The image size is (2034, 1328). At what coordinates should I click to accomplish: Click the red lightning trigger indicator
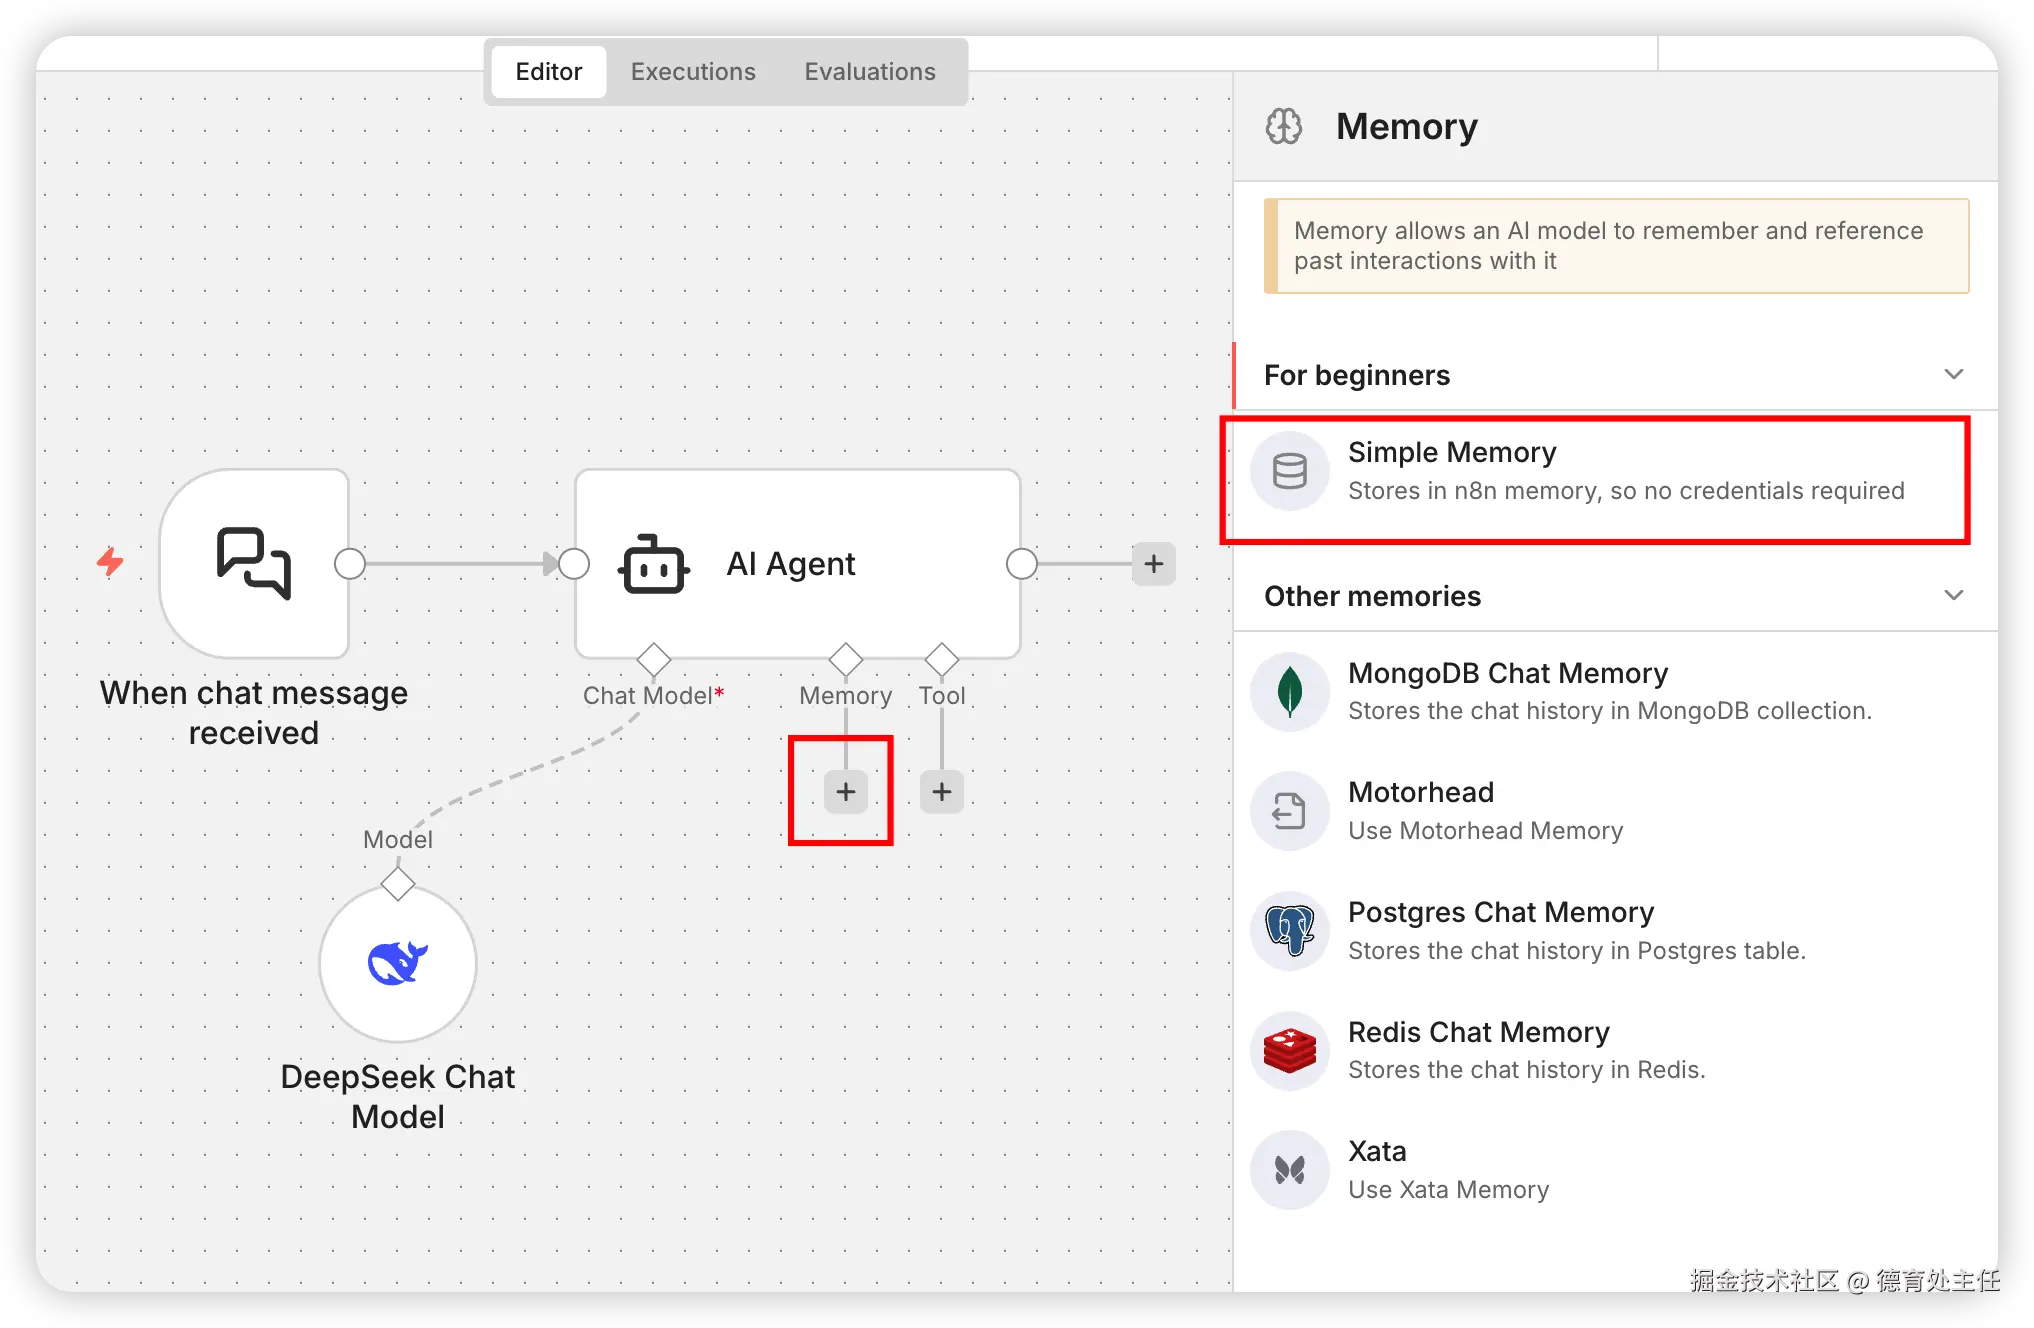(110, 562)
